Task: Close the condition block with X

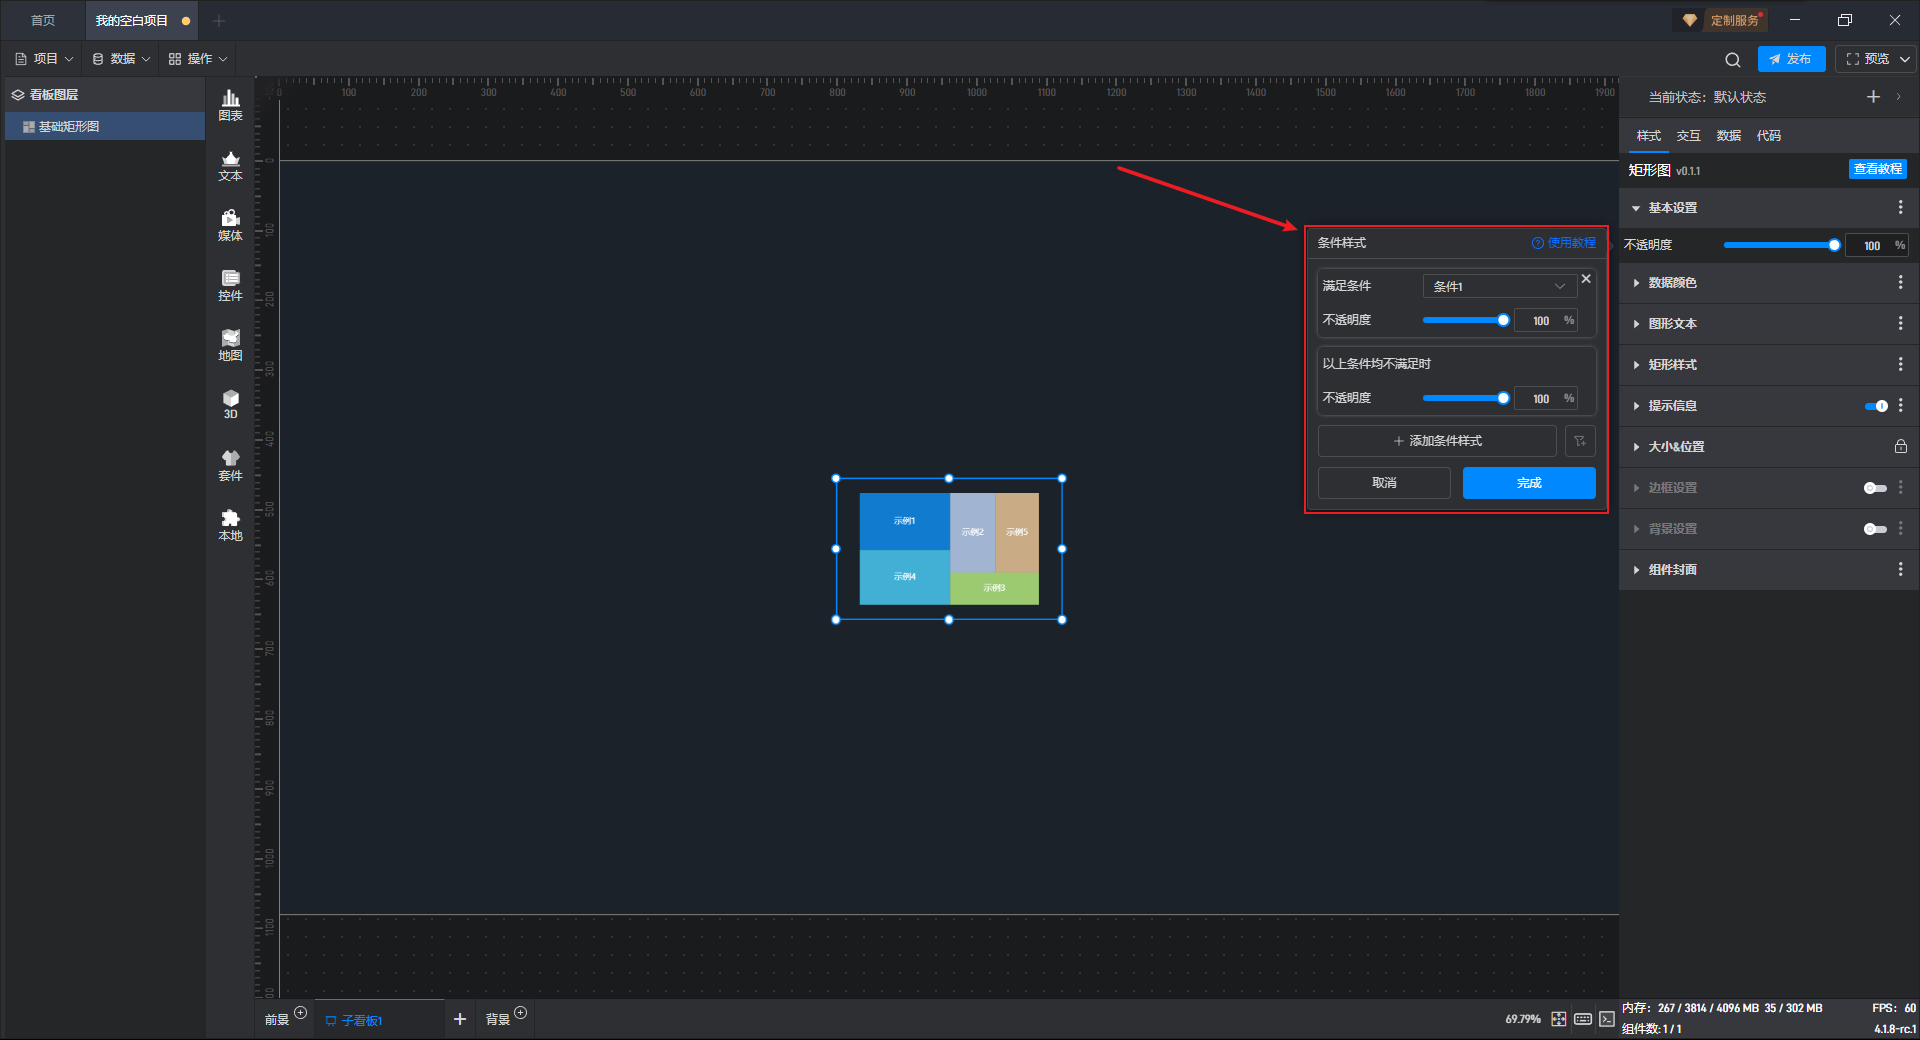Action: pos(1586,279)
